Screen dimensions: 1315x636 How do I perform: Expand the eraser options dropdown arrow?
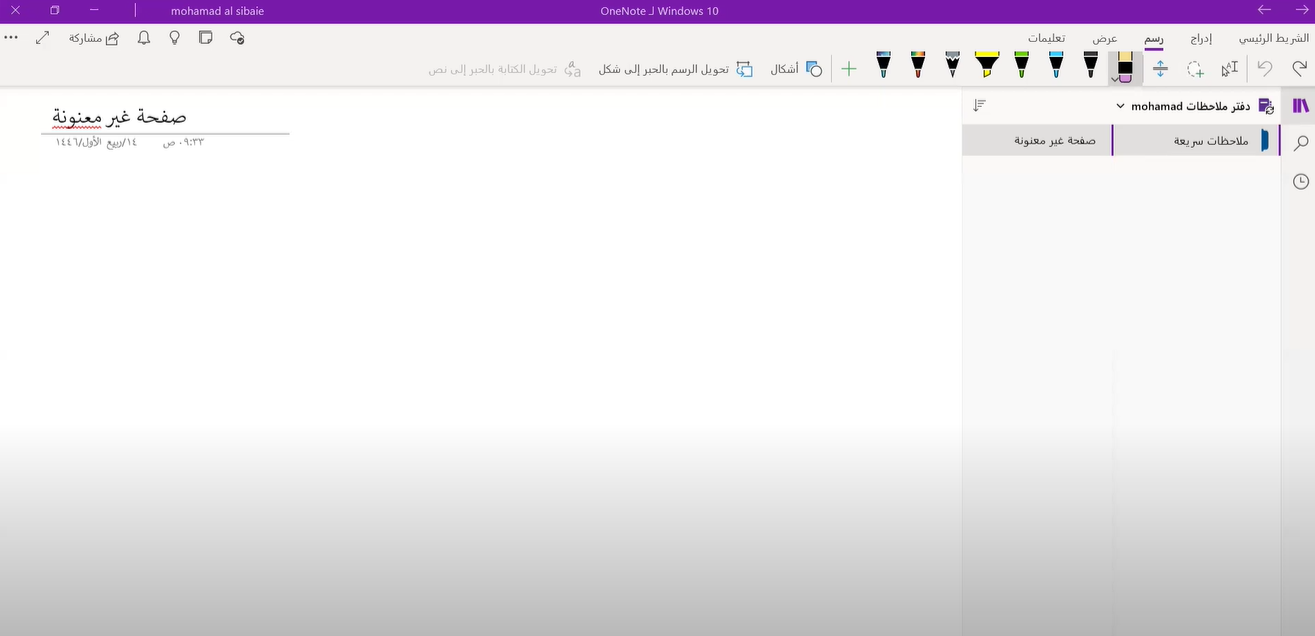(x=1115, y=79)
